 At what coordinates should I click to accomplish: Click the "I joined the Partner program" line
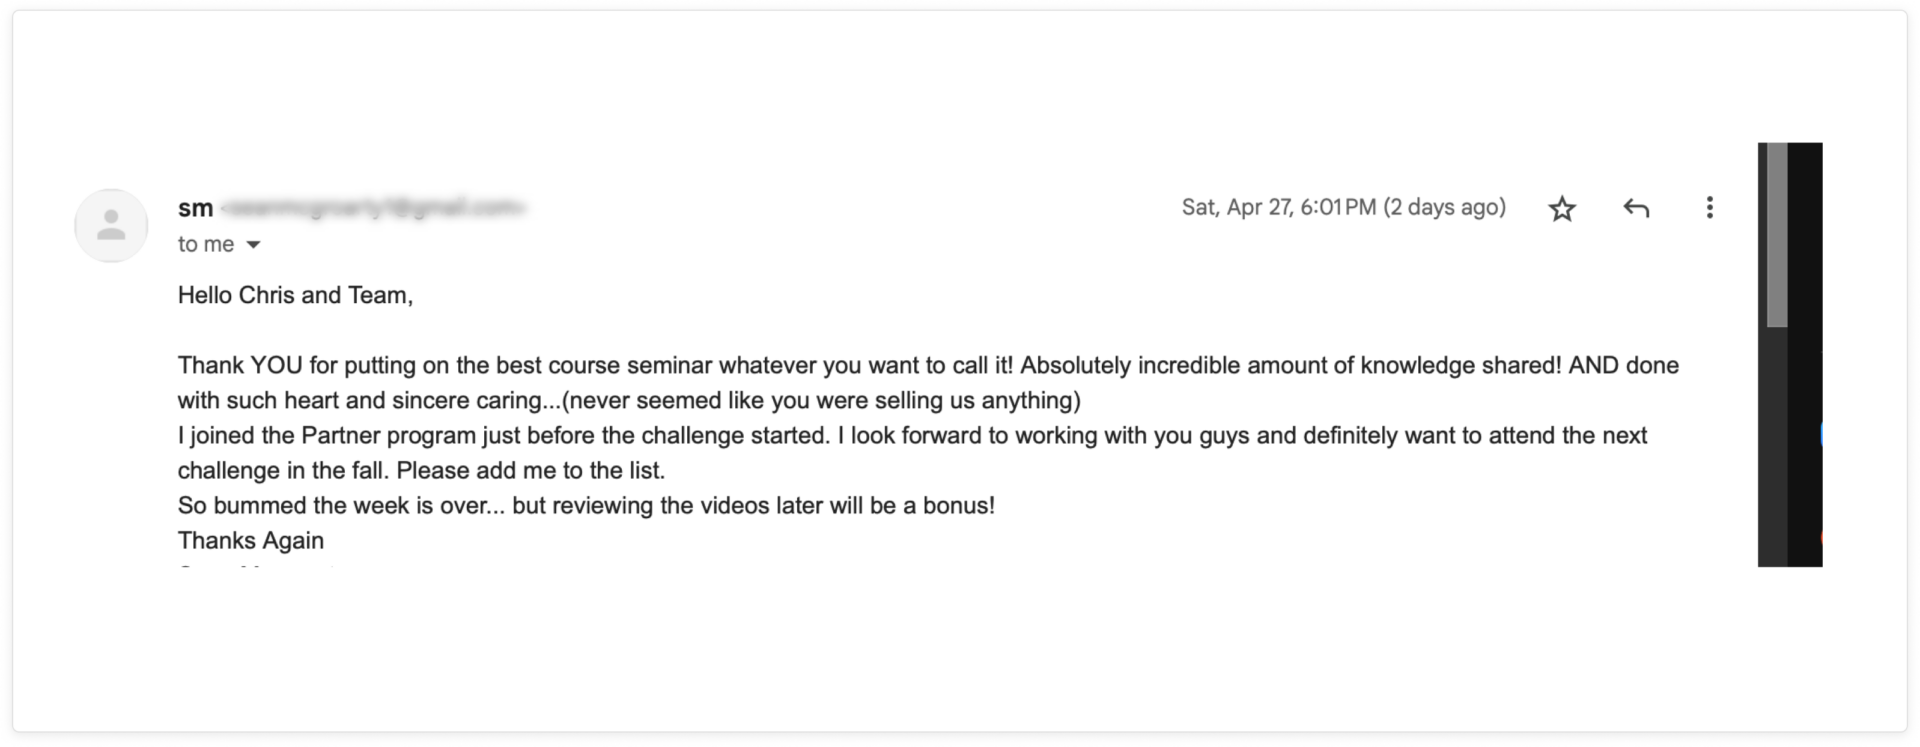912,436
